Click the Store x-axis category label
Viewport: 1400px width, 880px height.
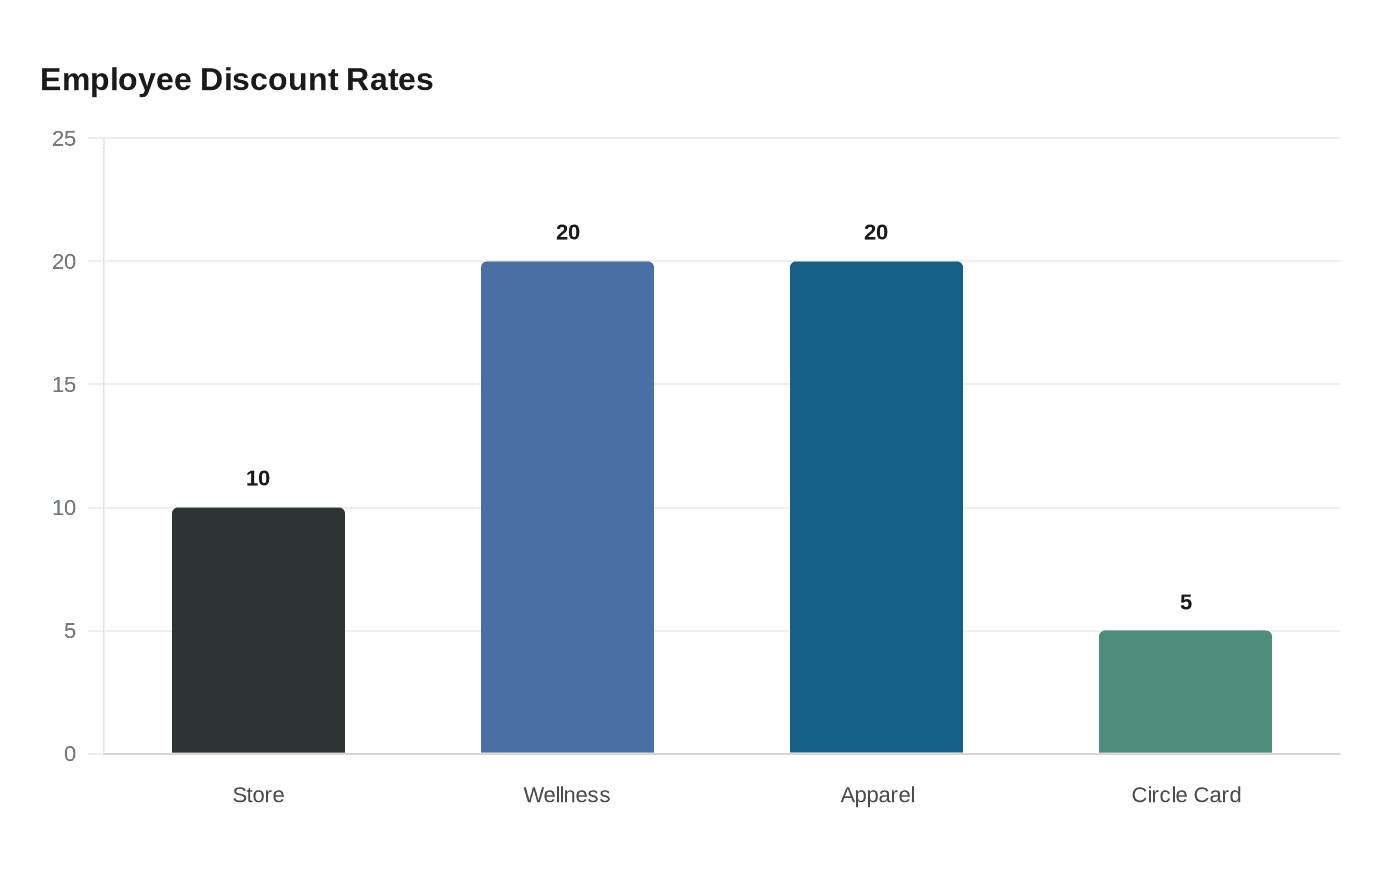pos(258,795)
